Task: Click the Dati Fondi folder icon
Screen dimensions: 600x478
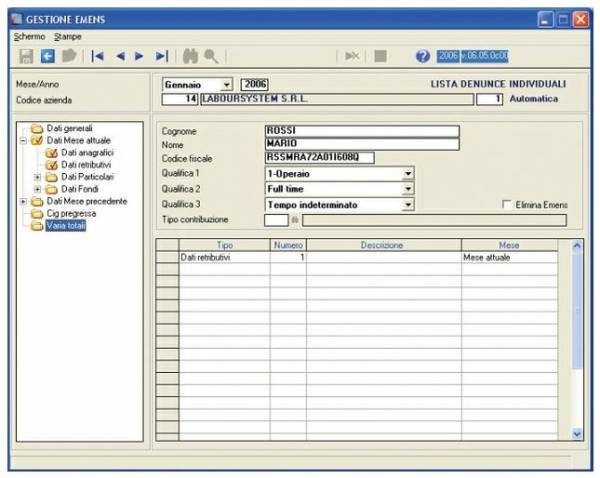Action: pyautogui.click(x=51, y=189)
